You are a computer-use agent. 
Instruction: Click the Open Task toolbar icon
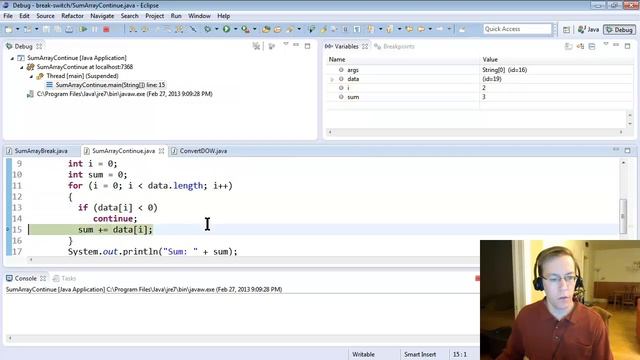tap(278, 29)
